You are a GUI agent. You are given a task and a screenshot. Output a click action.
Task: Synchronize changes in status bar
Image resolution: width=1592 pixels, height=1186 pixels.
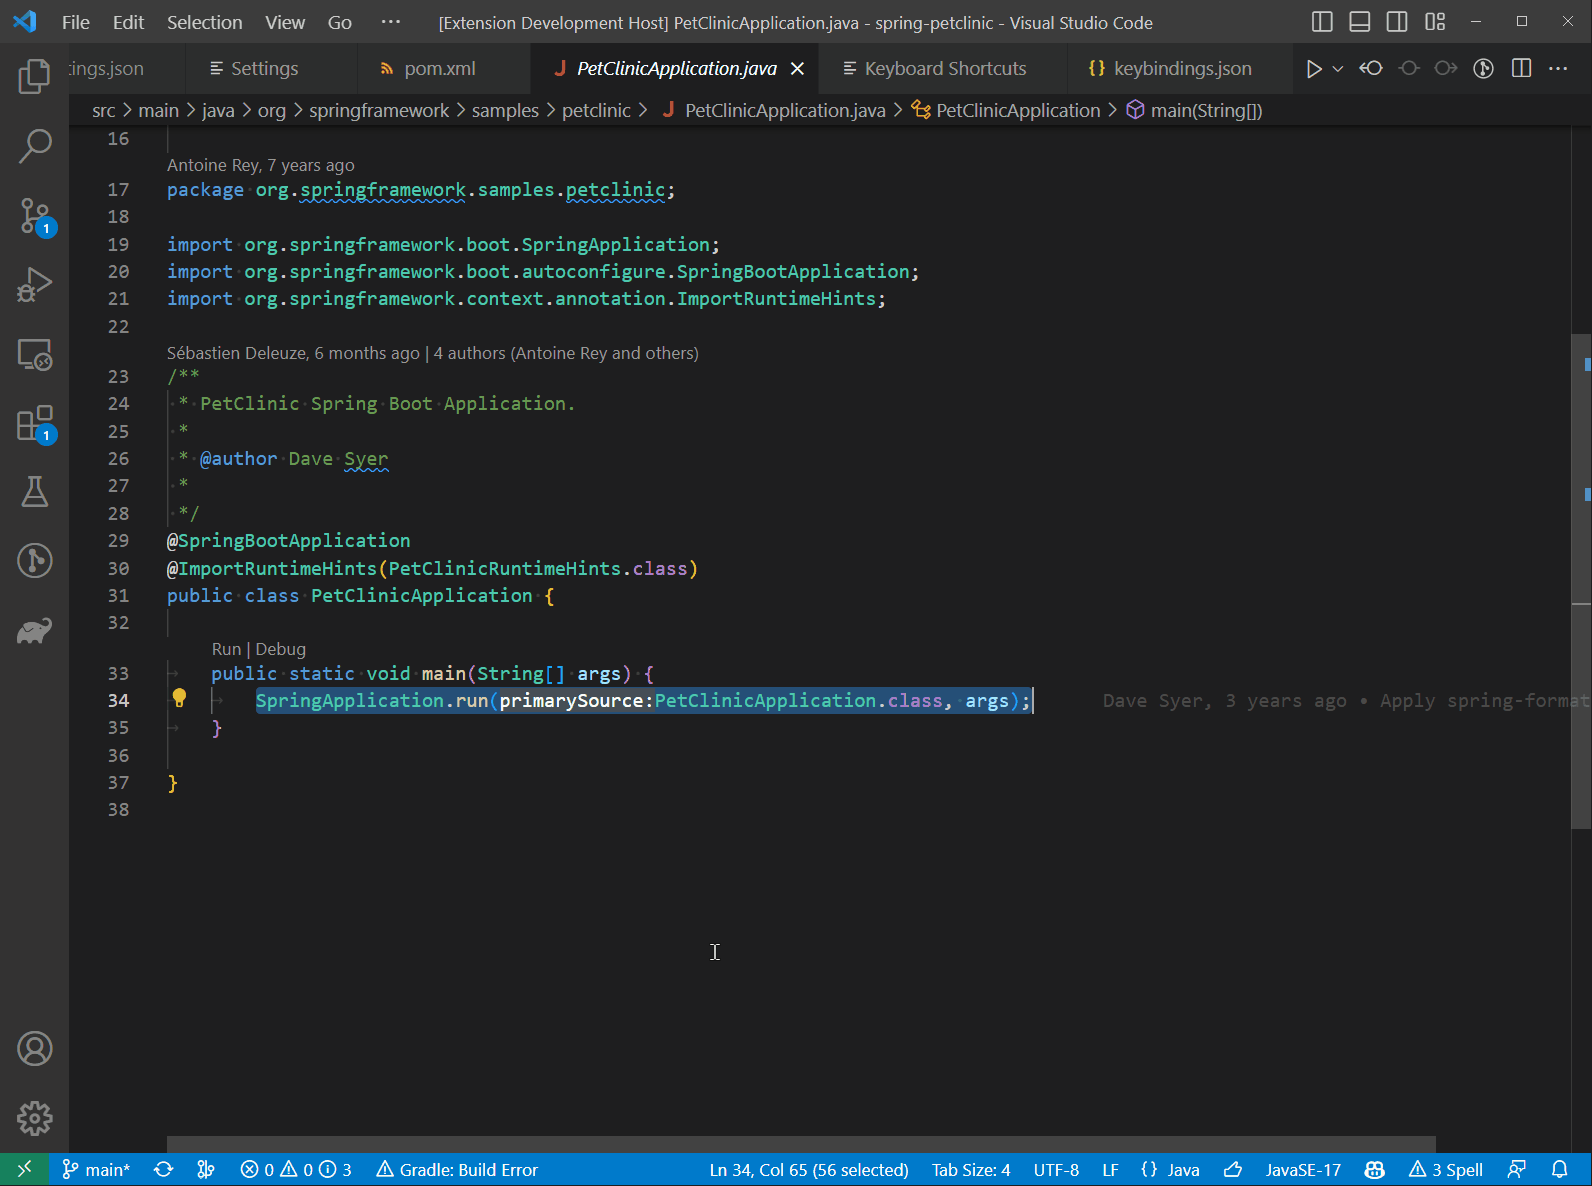click(163, 1169)
